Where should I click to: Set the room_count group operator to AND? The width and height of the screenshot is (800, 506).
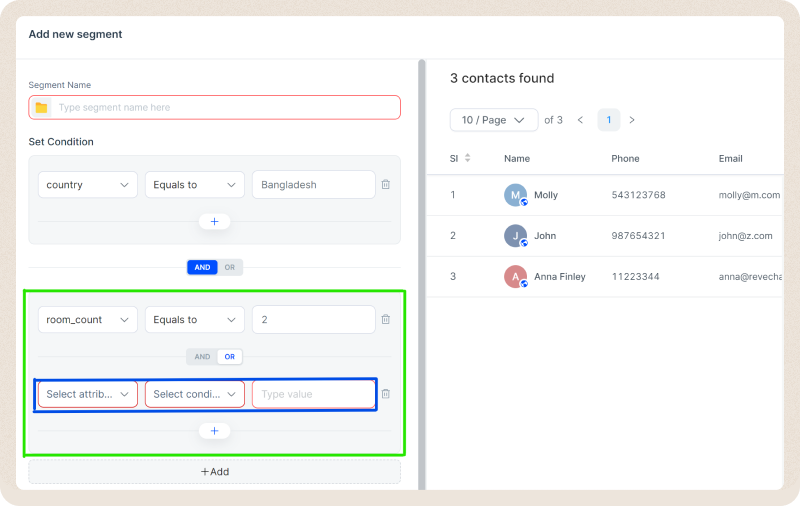tap(202, 357)
